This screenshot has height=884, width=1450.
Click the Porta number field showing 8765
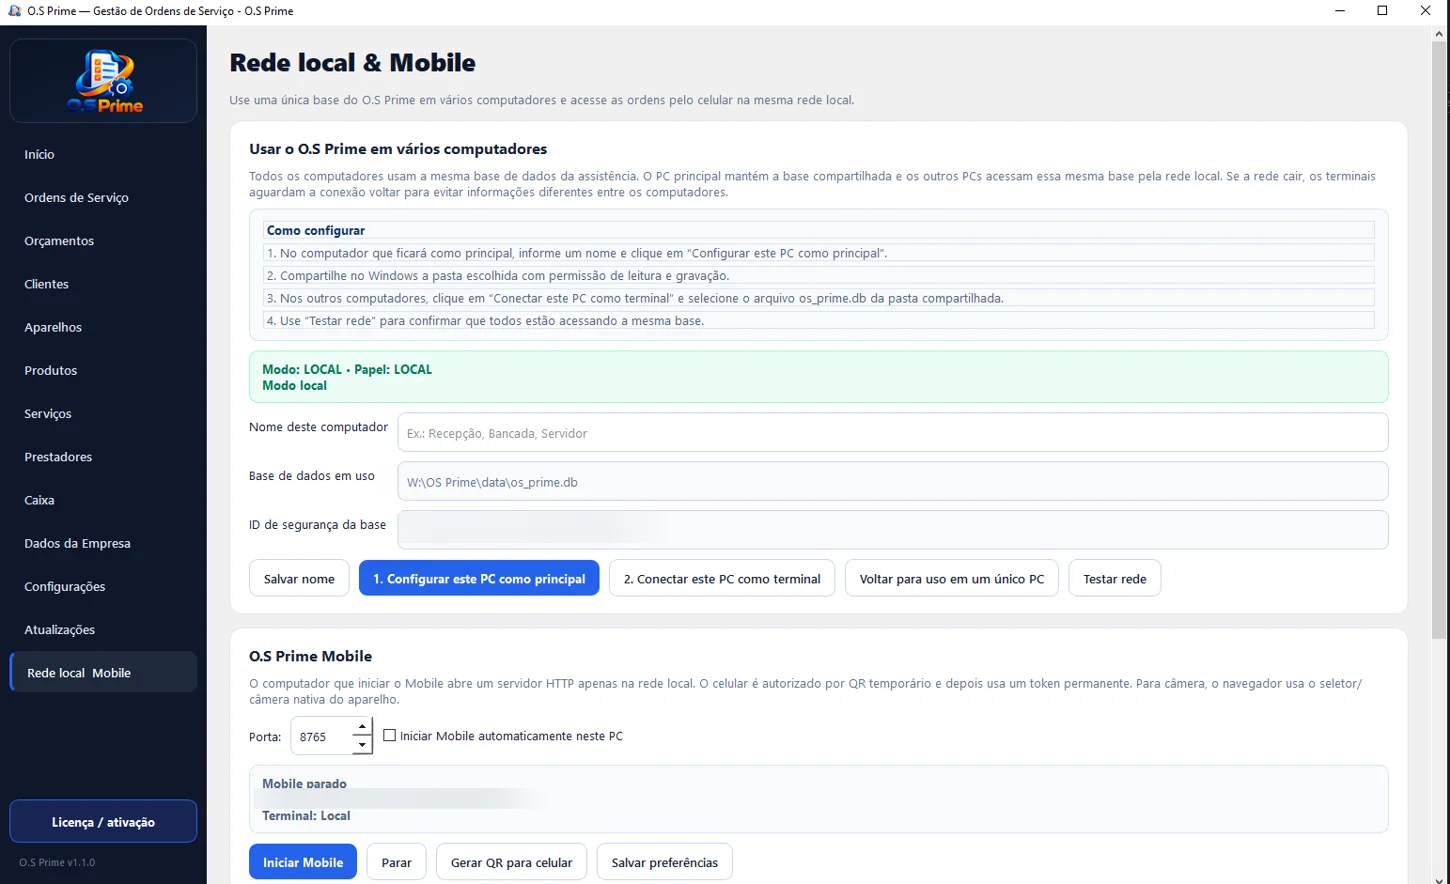[x=322, y=736]
